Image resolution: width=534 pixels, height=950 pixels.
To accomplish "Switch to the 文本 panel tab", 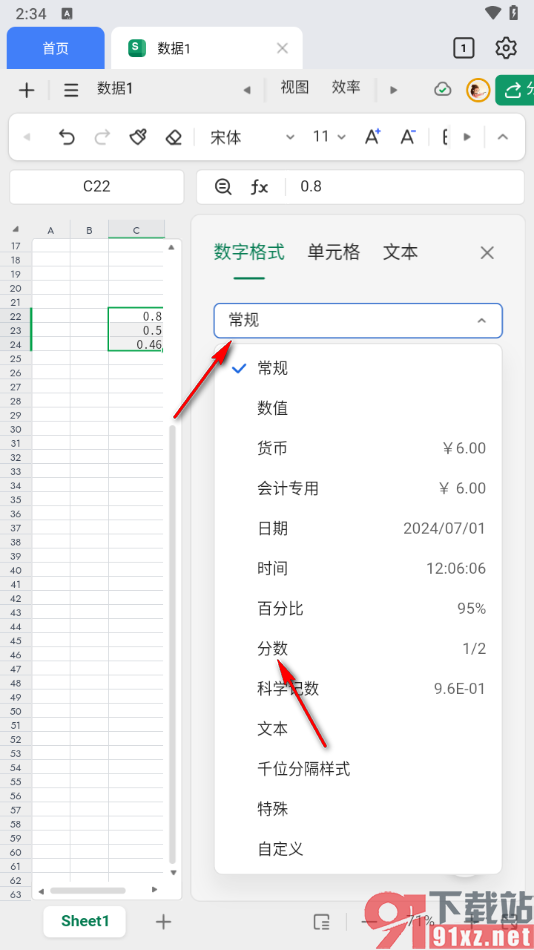I will (x=400, y=252).
